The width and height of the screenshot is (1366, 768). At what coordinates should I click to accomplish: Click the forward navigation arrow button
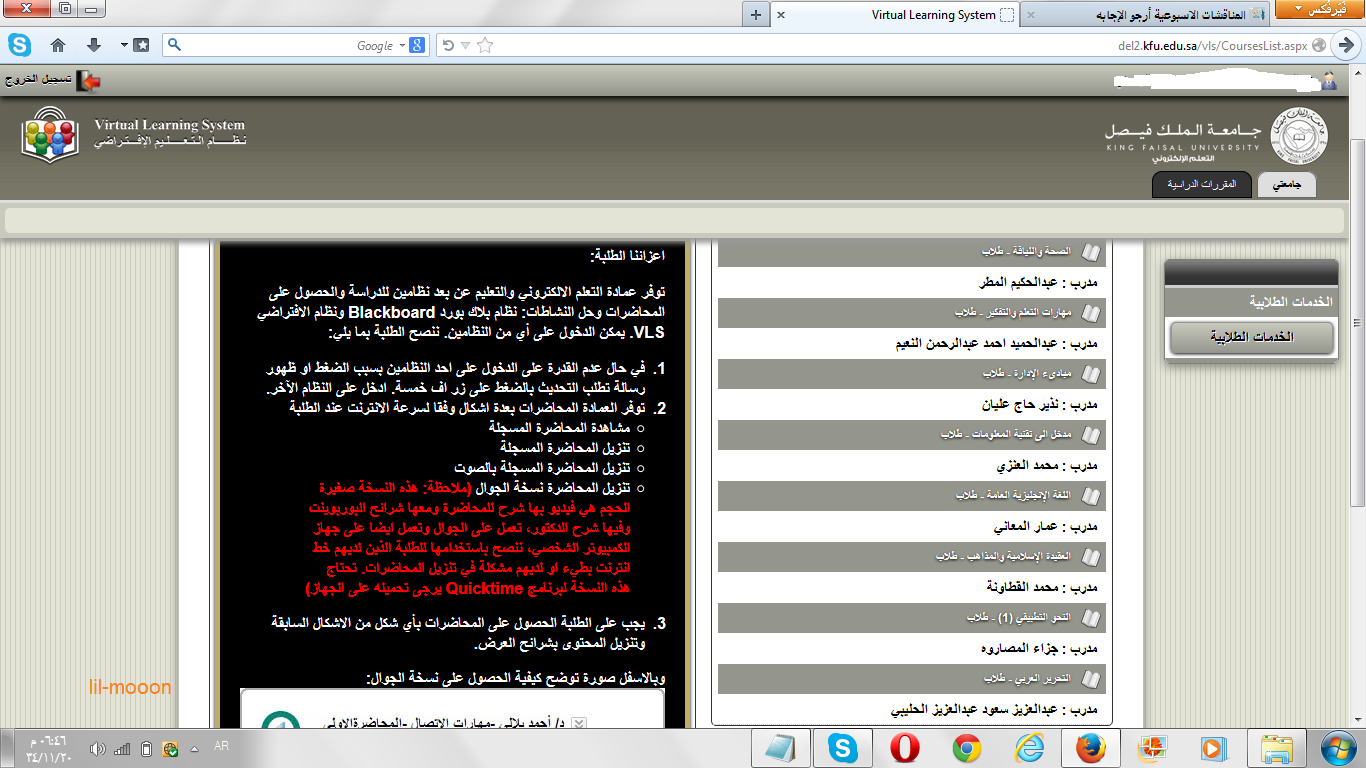click(x=1346, y=45)
